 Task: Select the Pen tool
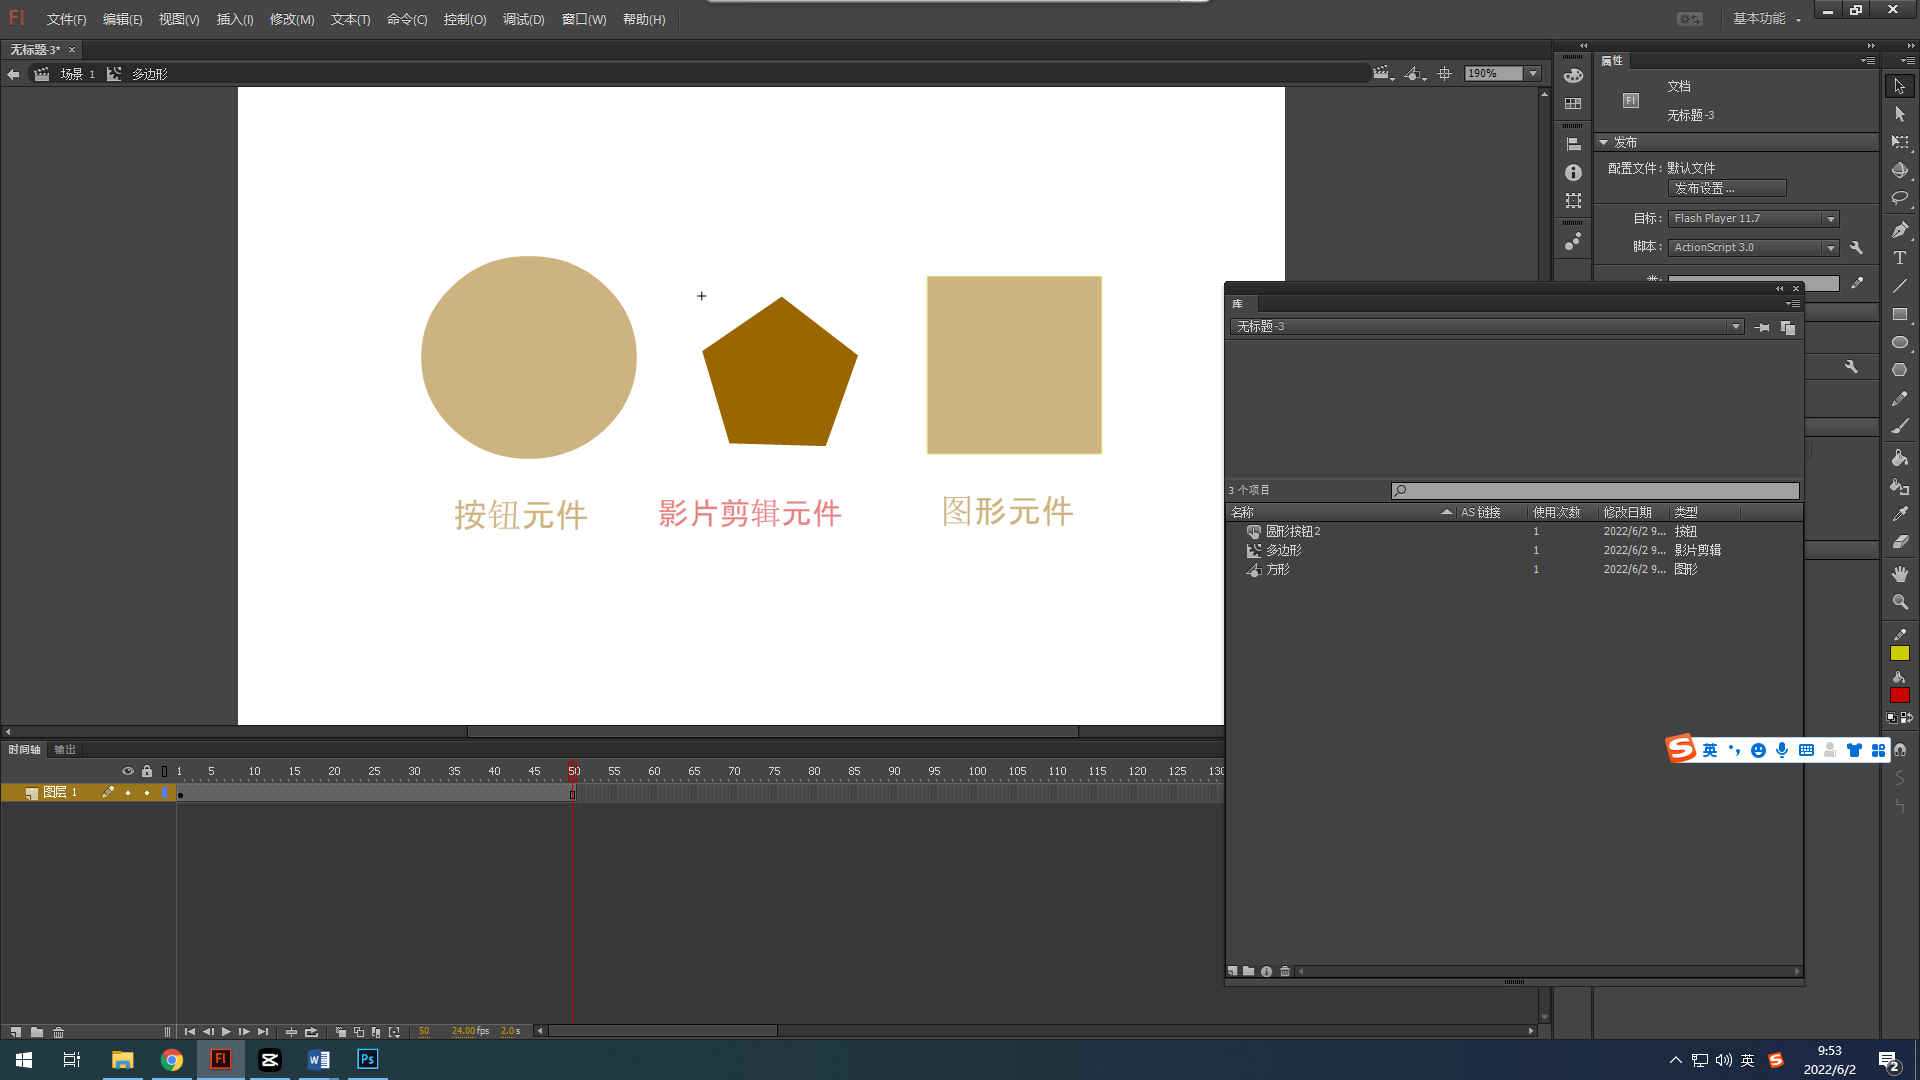click(x=1899, y=230)
